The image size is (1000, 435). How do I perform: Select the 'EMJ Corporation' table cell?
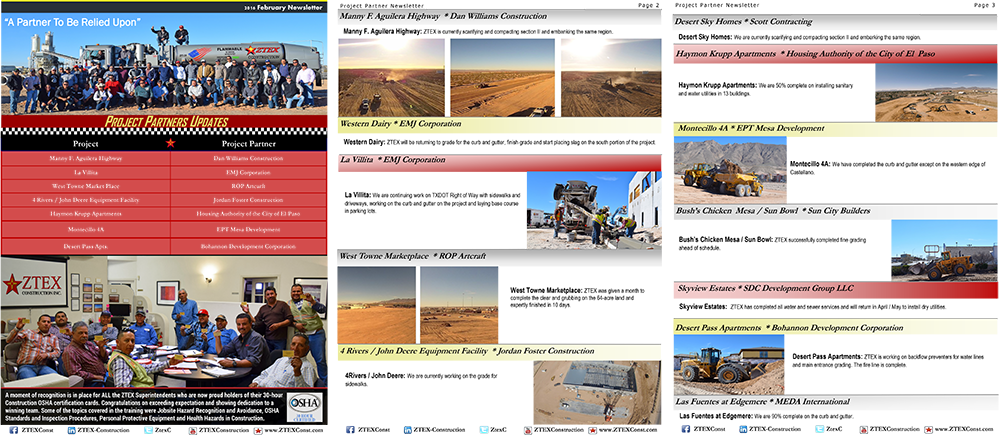(x=249, y=173)
